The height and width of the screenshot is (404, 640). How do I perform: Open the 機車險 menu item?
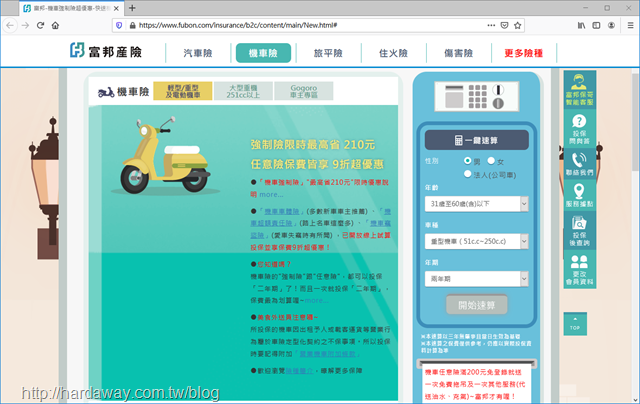point(263,53)
